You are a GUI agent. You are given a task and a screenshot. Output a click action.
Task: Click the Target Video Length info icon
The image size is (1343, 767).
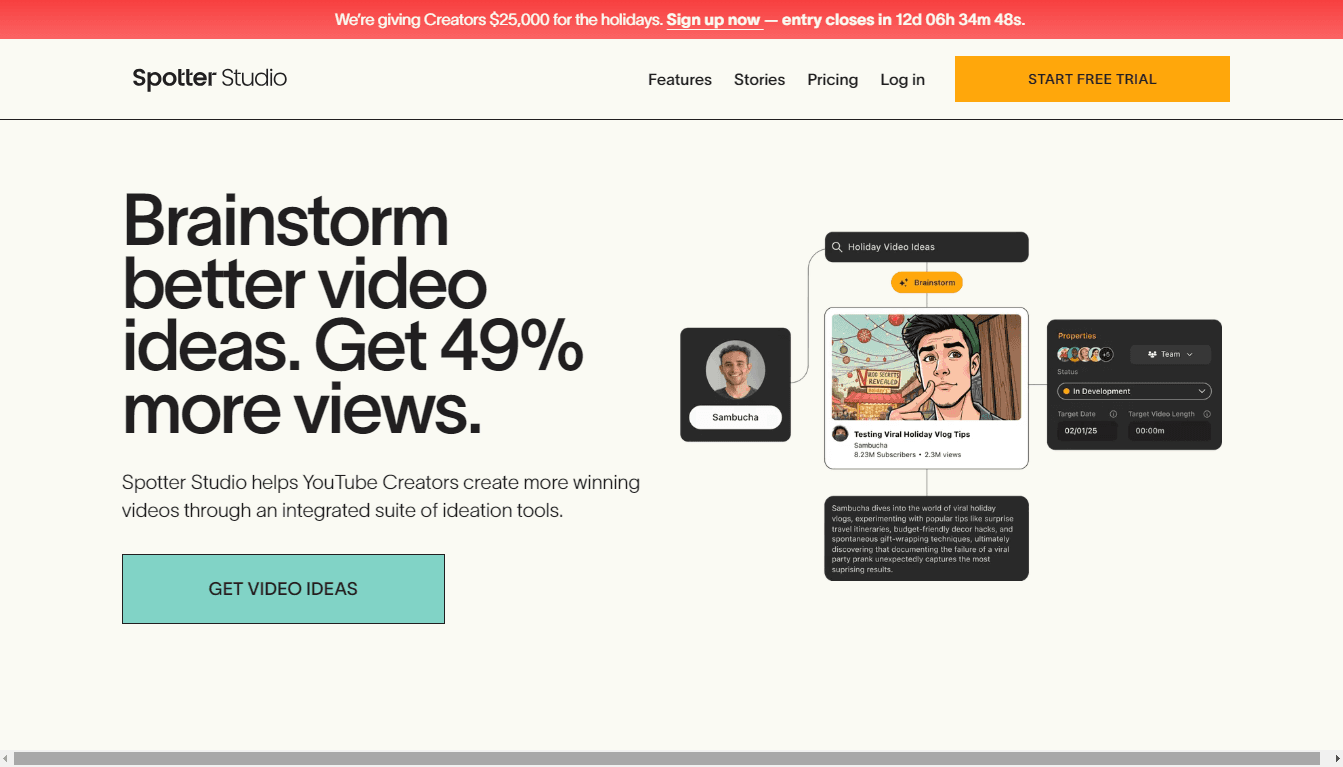(1207, 414)
